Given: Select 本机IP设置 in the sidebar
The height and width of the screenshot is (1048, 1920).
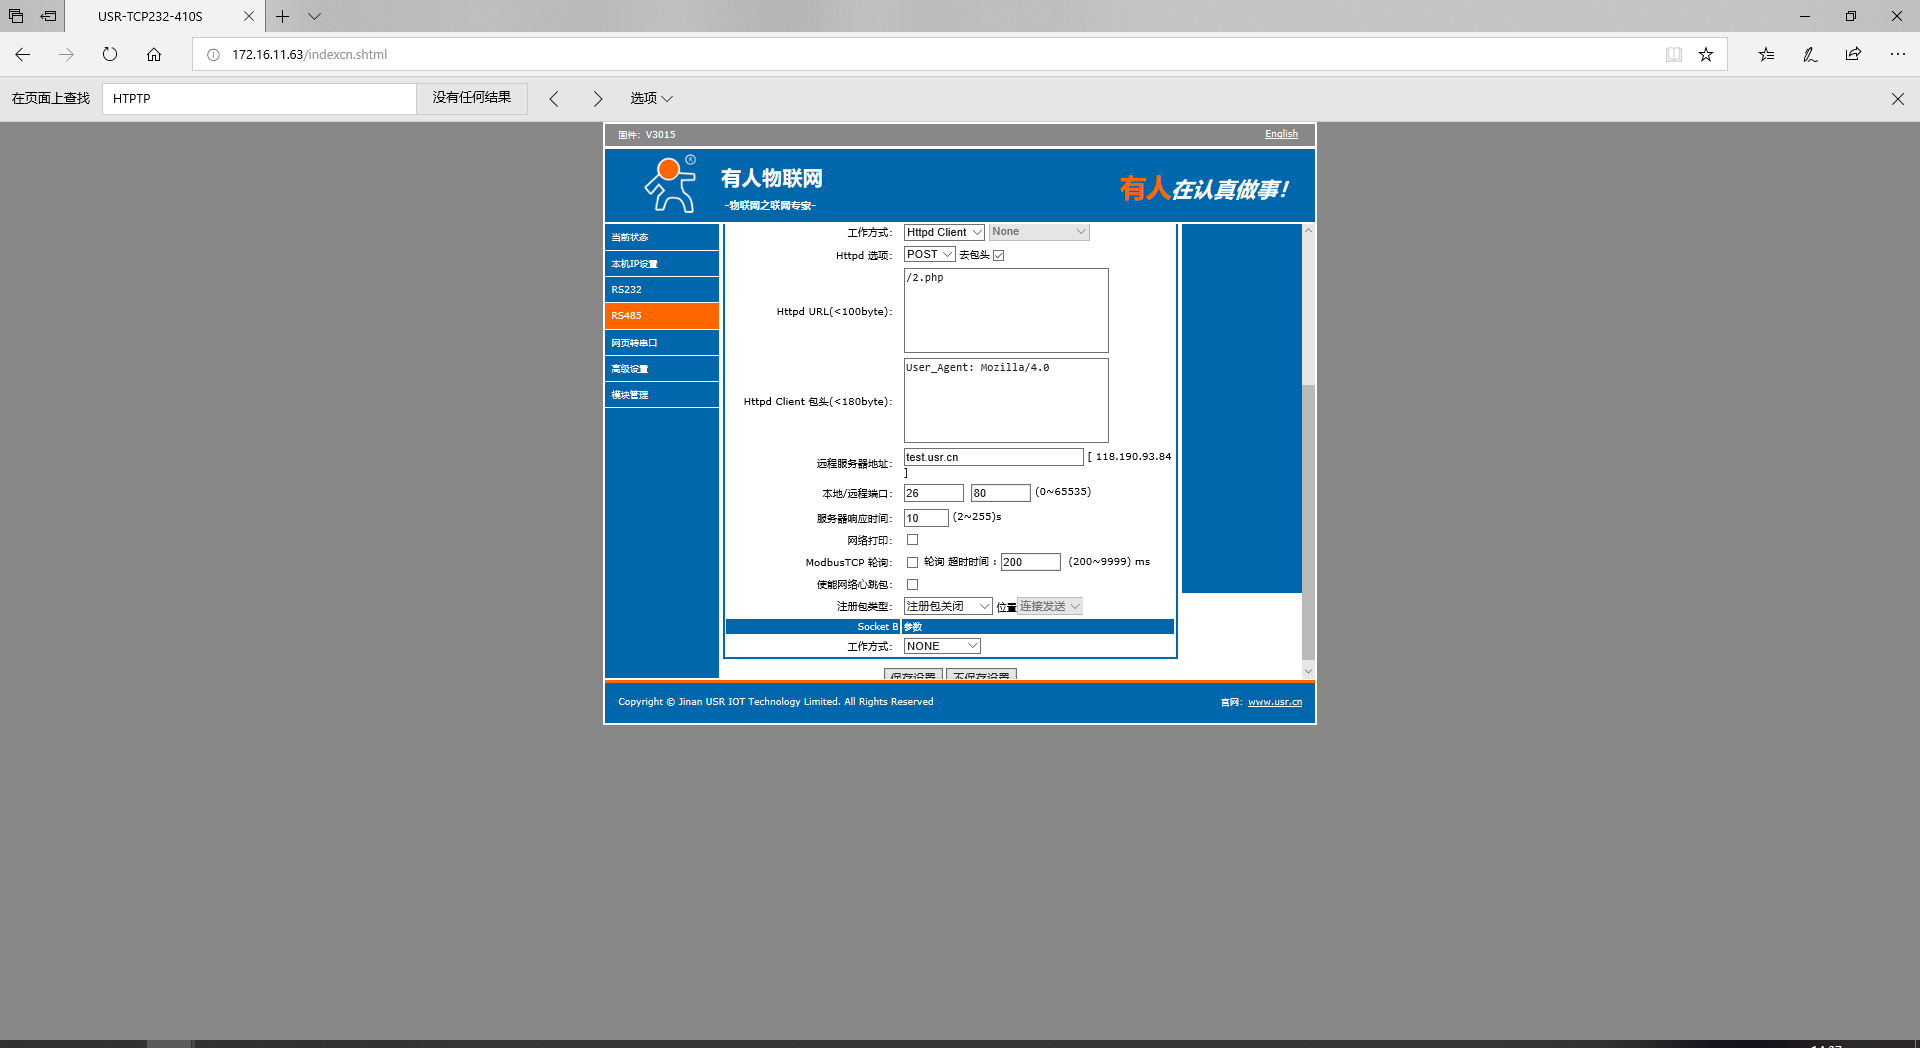Looking at the screenshot, I should (x=661, y=264).
